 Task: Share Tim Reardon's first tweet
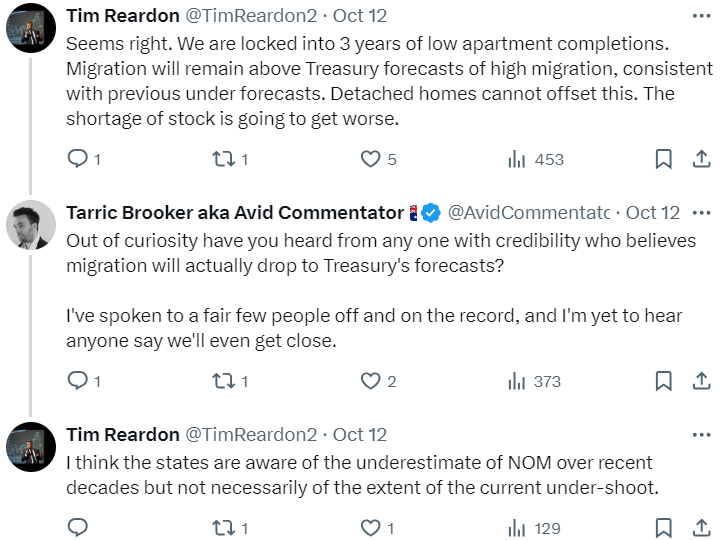click(x=701, y=159)
